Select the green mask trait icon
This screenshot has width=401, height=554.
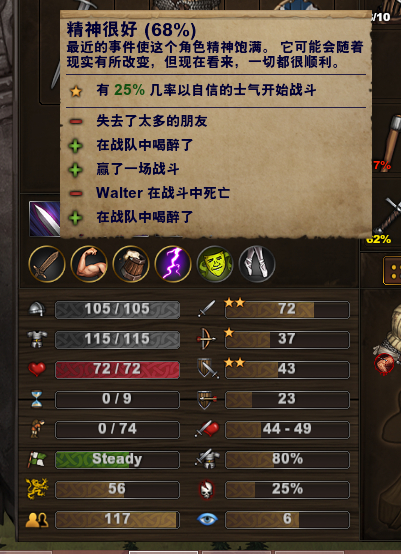click(215, 264)
